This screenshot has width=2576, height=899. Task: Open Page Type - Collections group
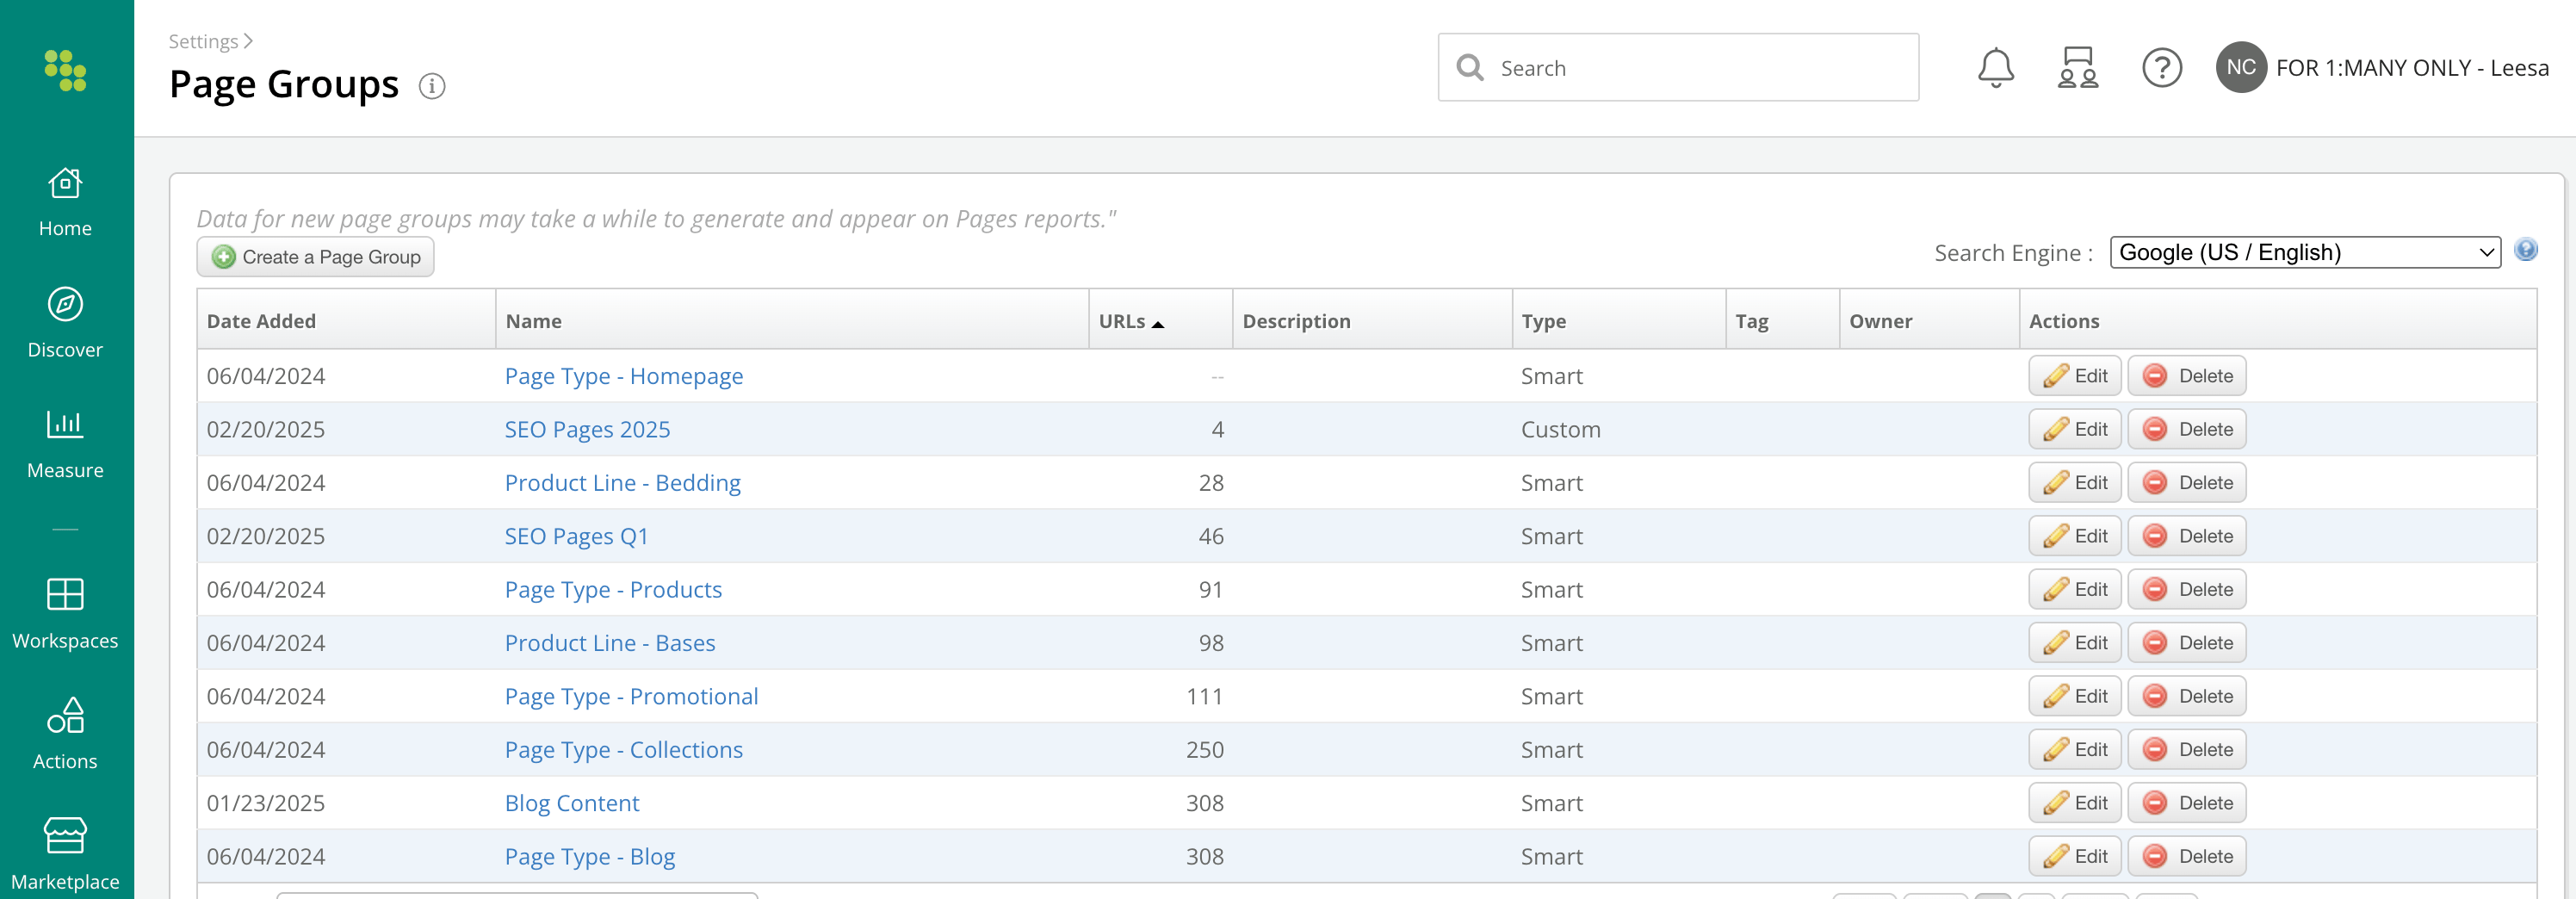[x=623, y=750]
